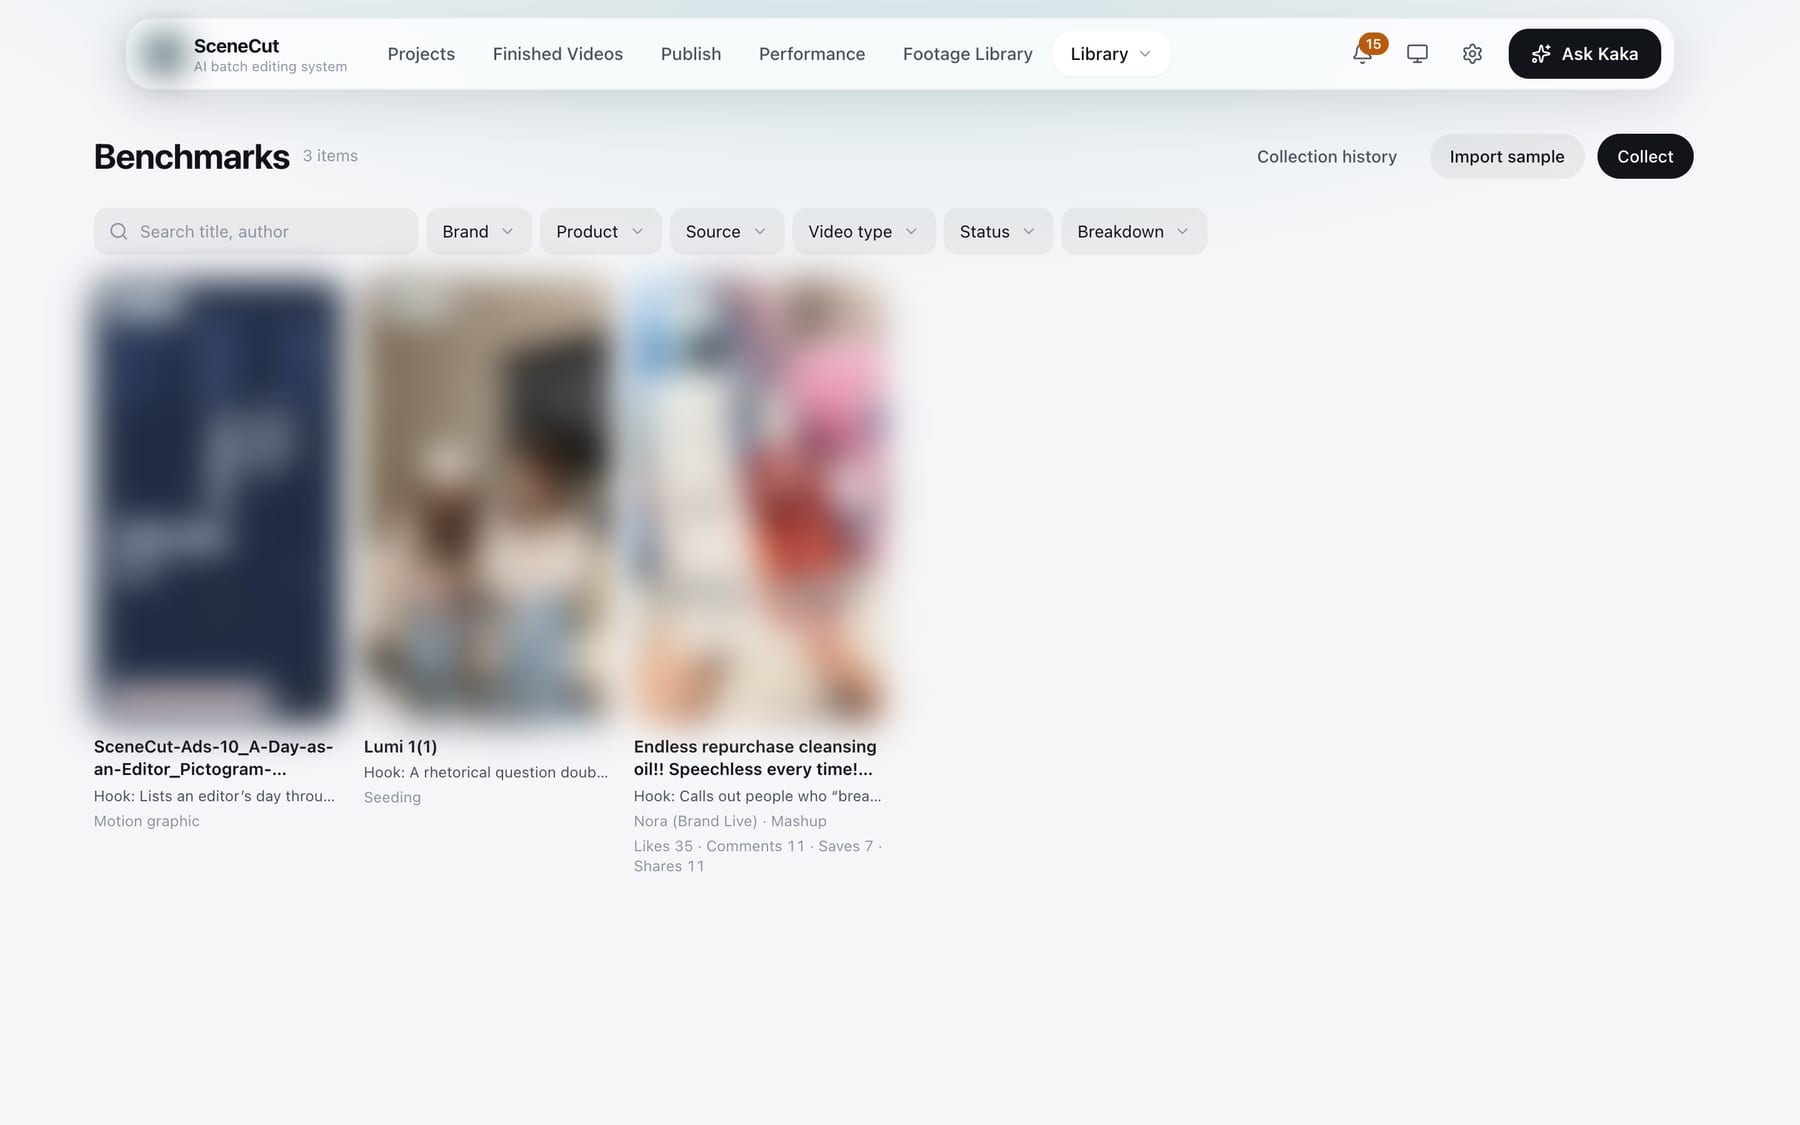This screenshot has height=1125, width=1800.
Task: Click "Hook: A rhetorical question doub..." text
Action: 486,772
